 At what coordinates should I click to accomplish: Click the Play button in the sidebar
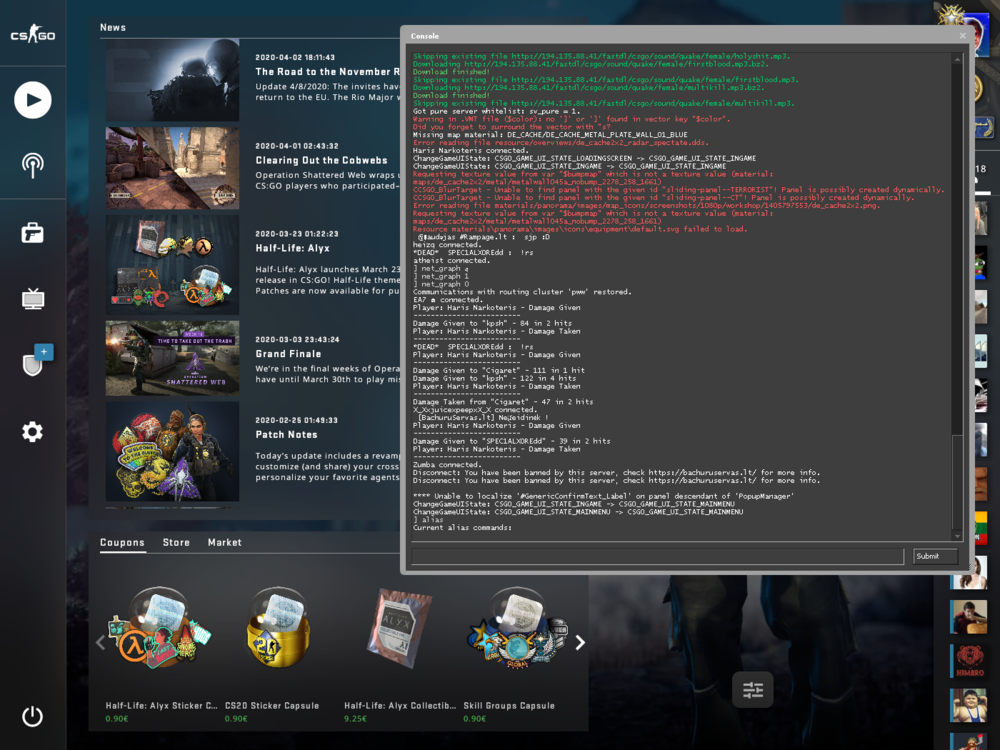click(32, 100)
